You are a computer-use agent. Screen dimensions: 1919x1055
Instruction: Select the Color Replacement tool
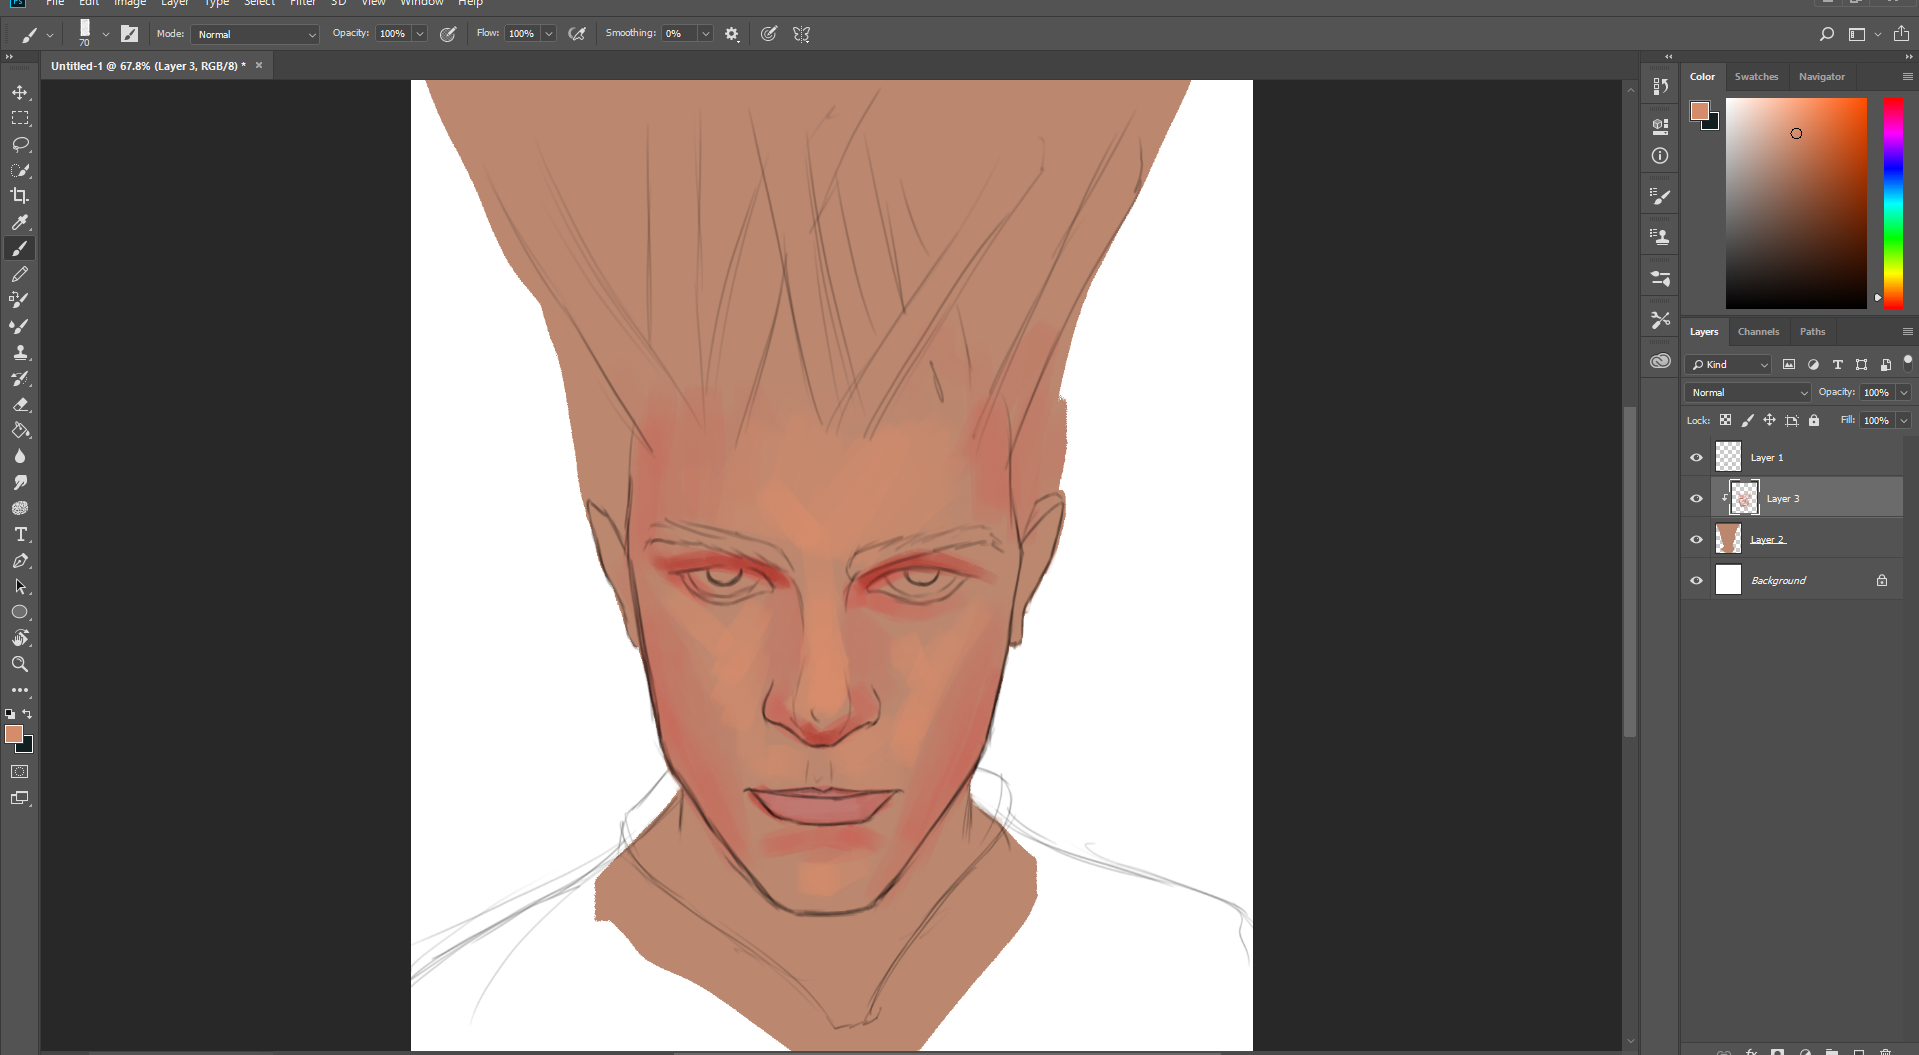click(20, 300)
